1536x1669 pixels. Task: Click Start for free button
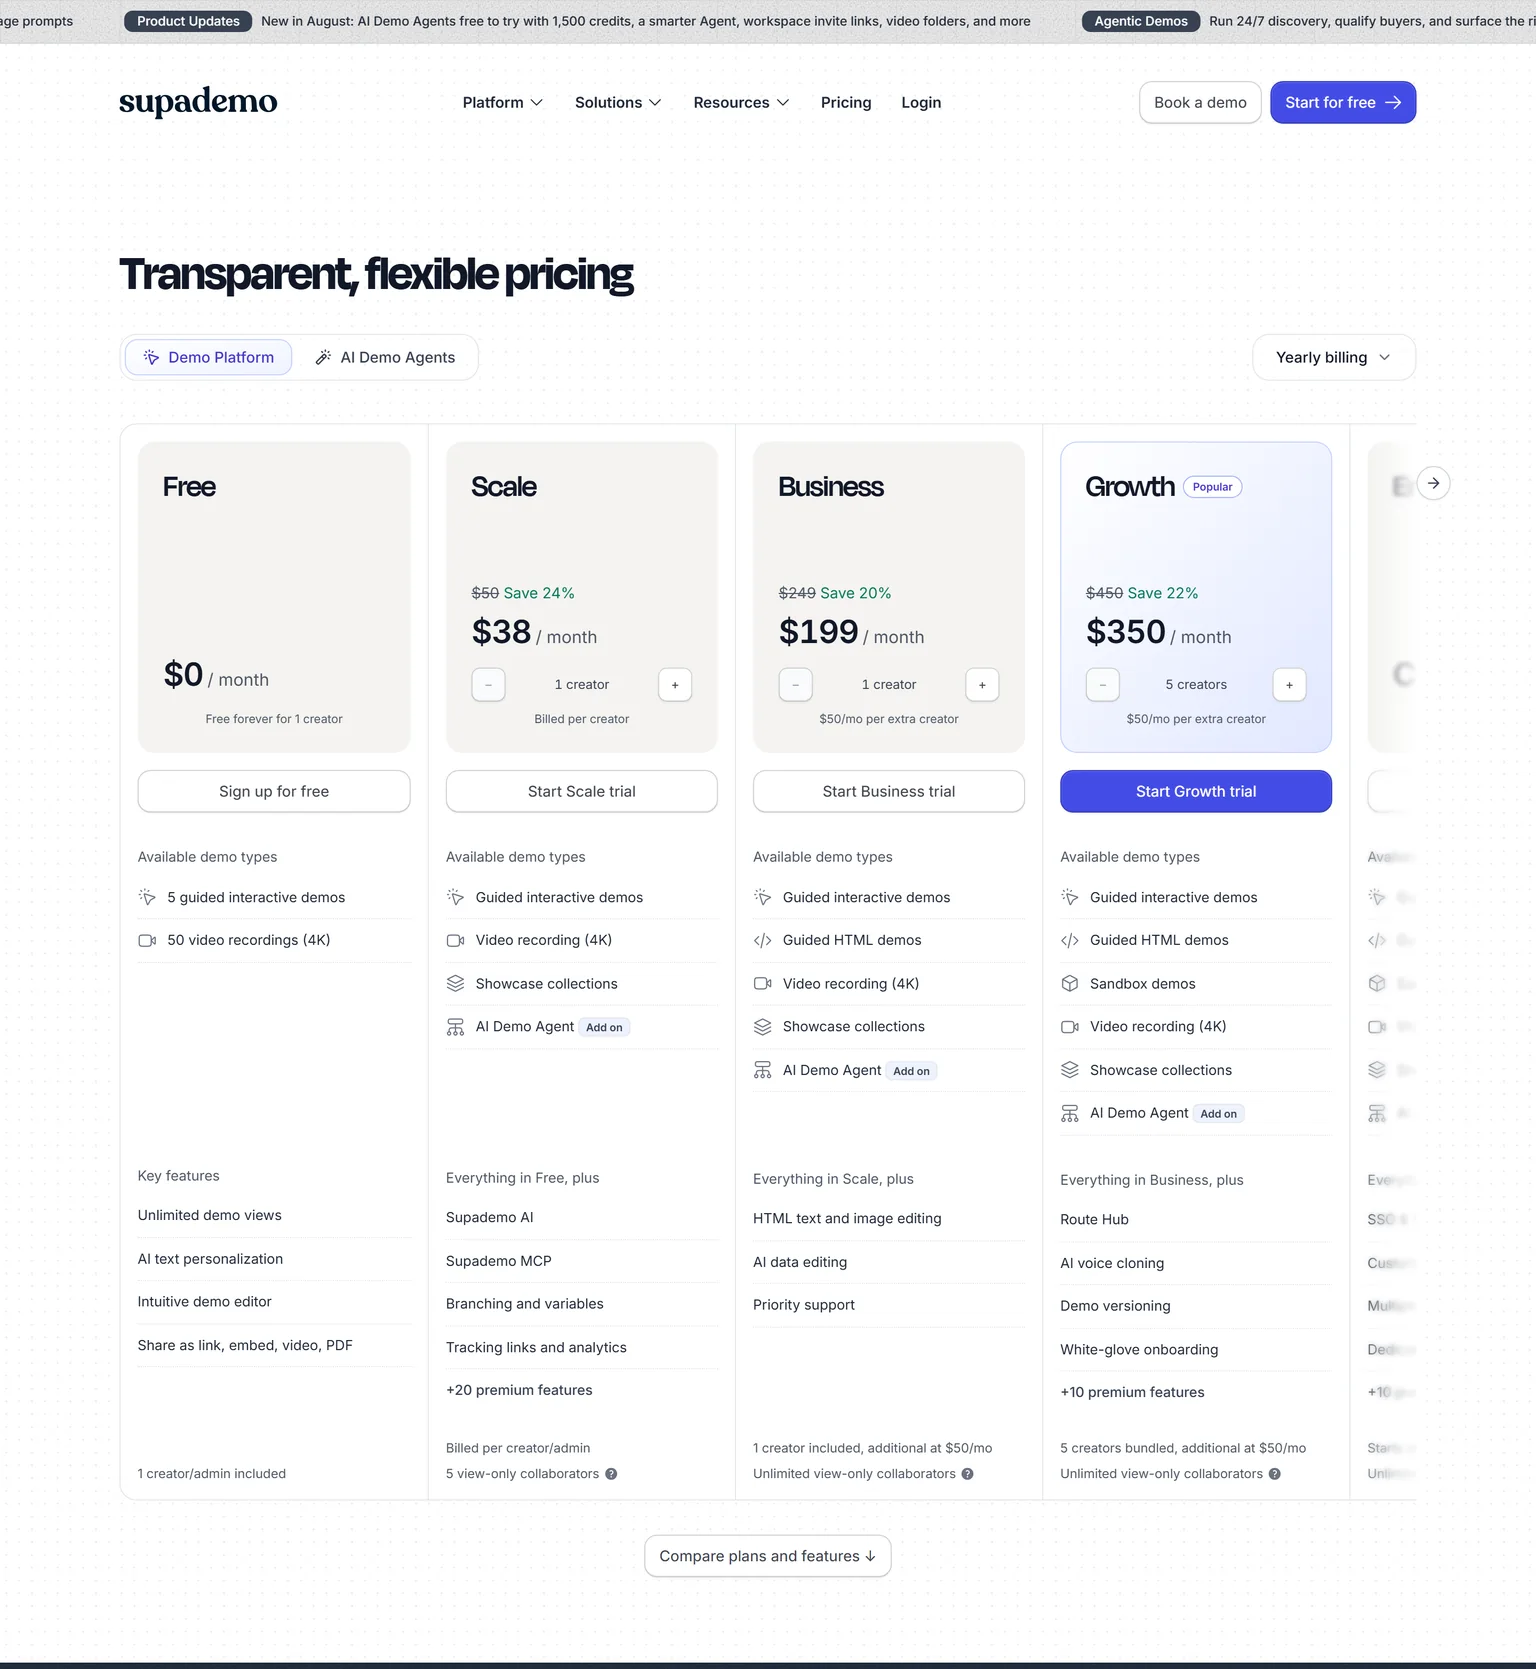(1343, 102)
